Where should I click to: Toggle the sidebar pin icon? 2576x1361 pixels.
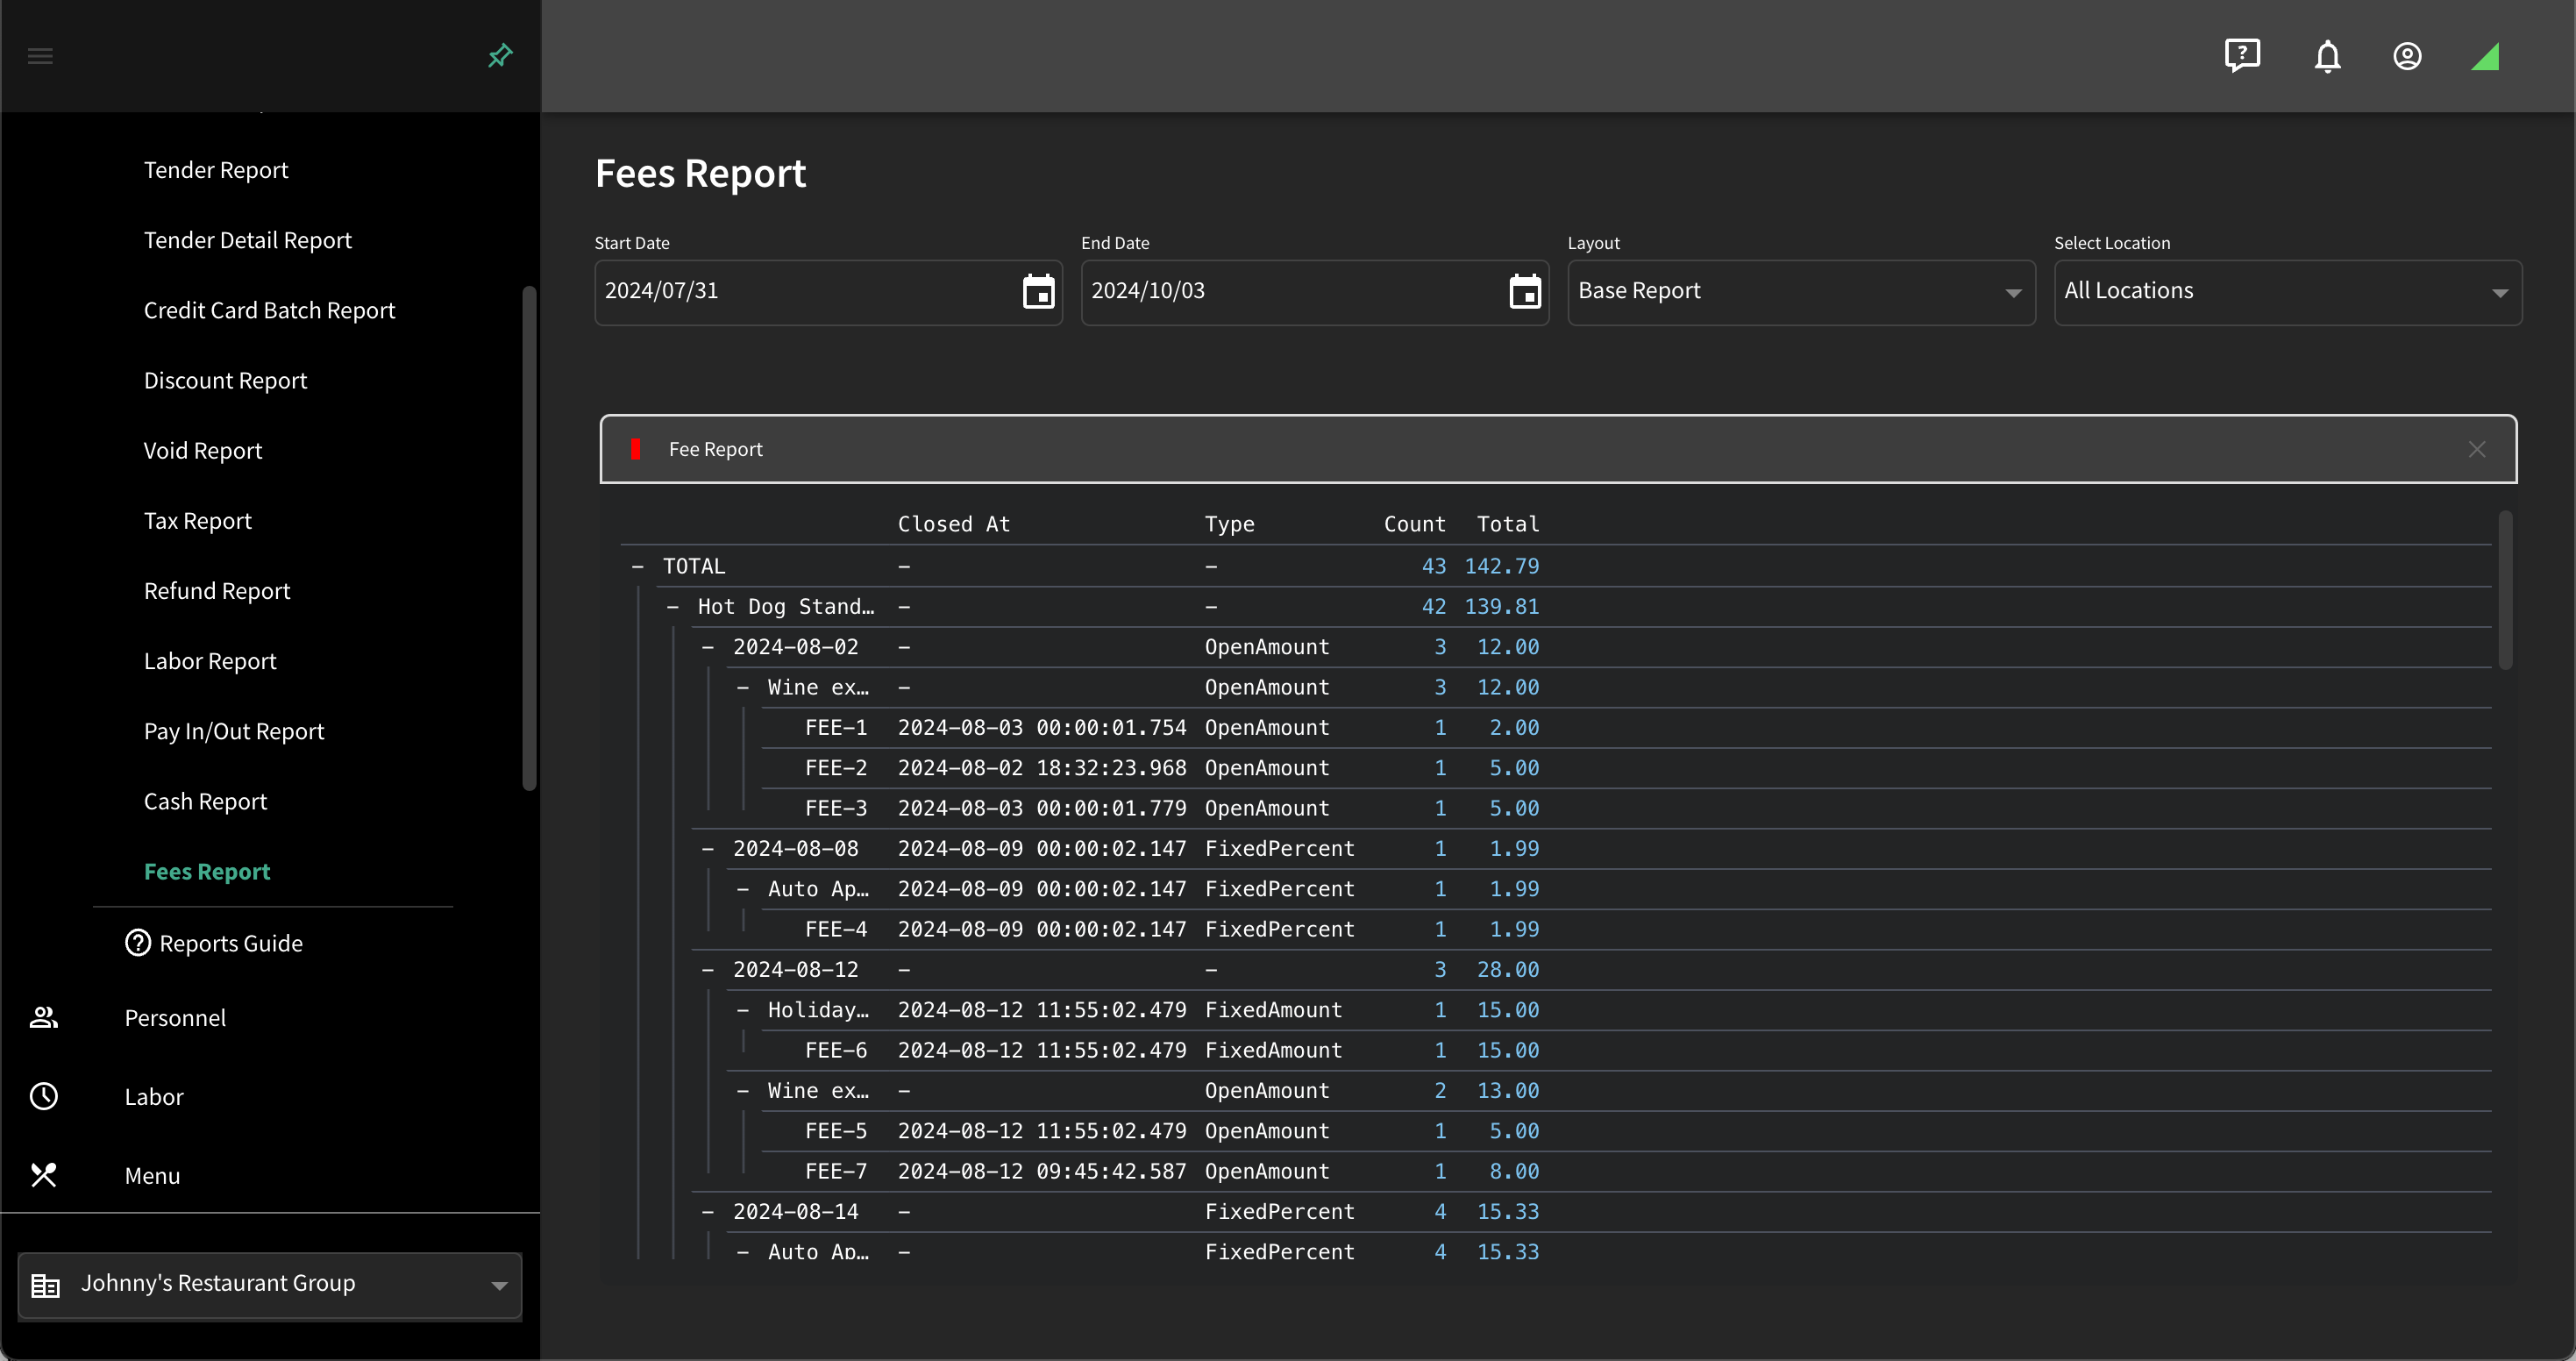pos(500,56)
